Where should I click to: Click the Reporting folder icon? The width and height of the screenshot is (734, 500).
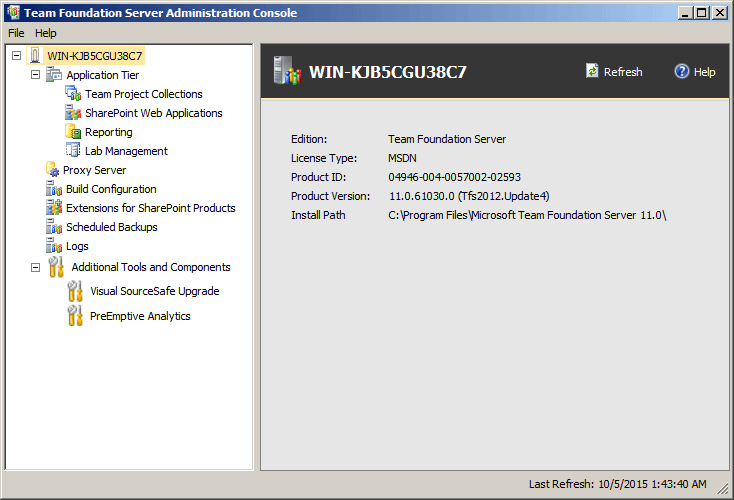[73, 132]
